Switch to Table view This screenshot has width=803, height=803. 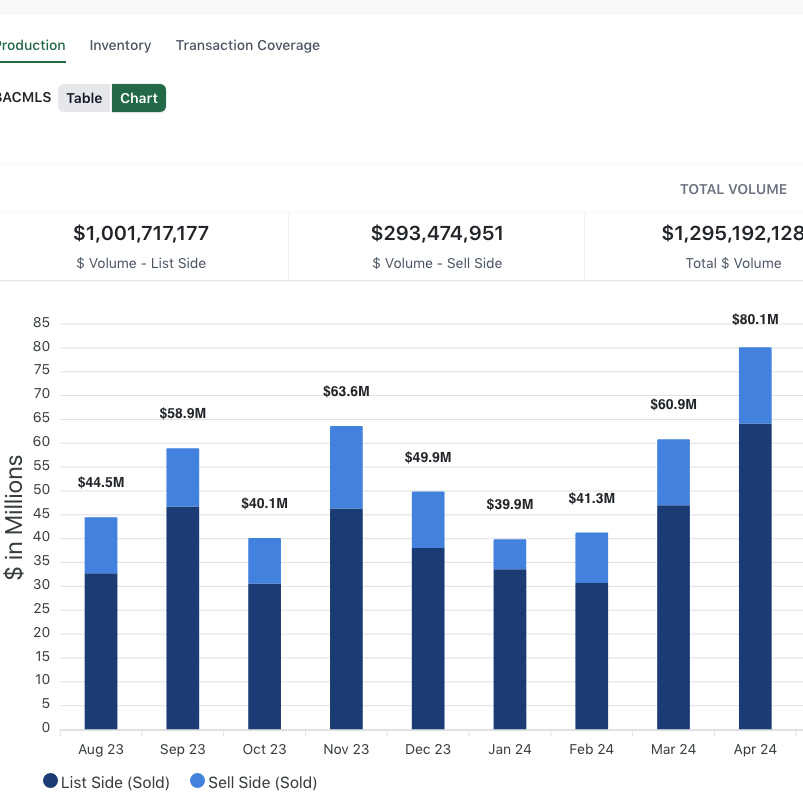click(84, 98)
